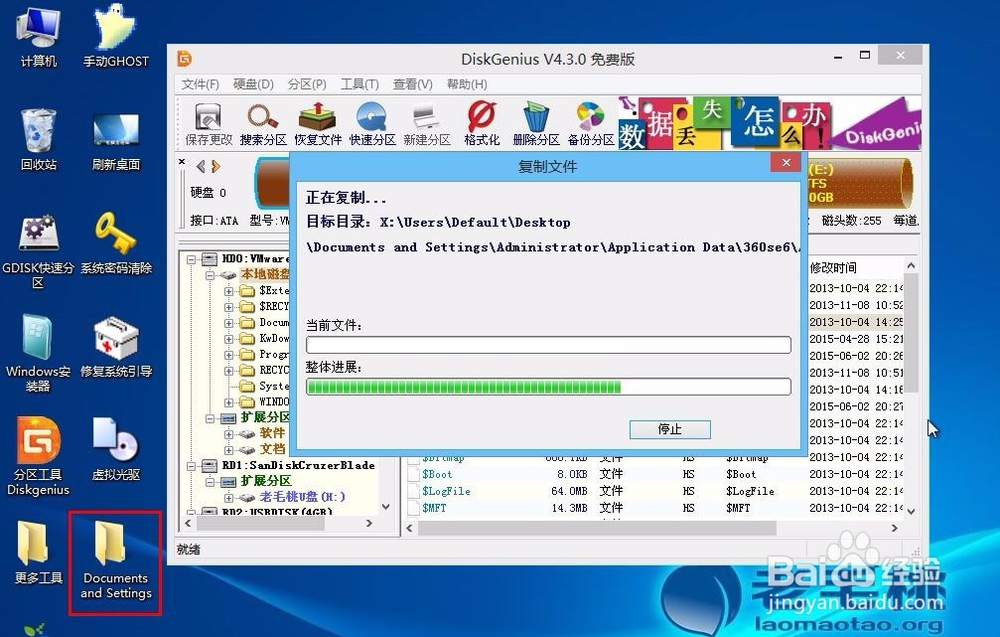
Task: Close the 复制文件 dialog
Action: pos(786,163)
